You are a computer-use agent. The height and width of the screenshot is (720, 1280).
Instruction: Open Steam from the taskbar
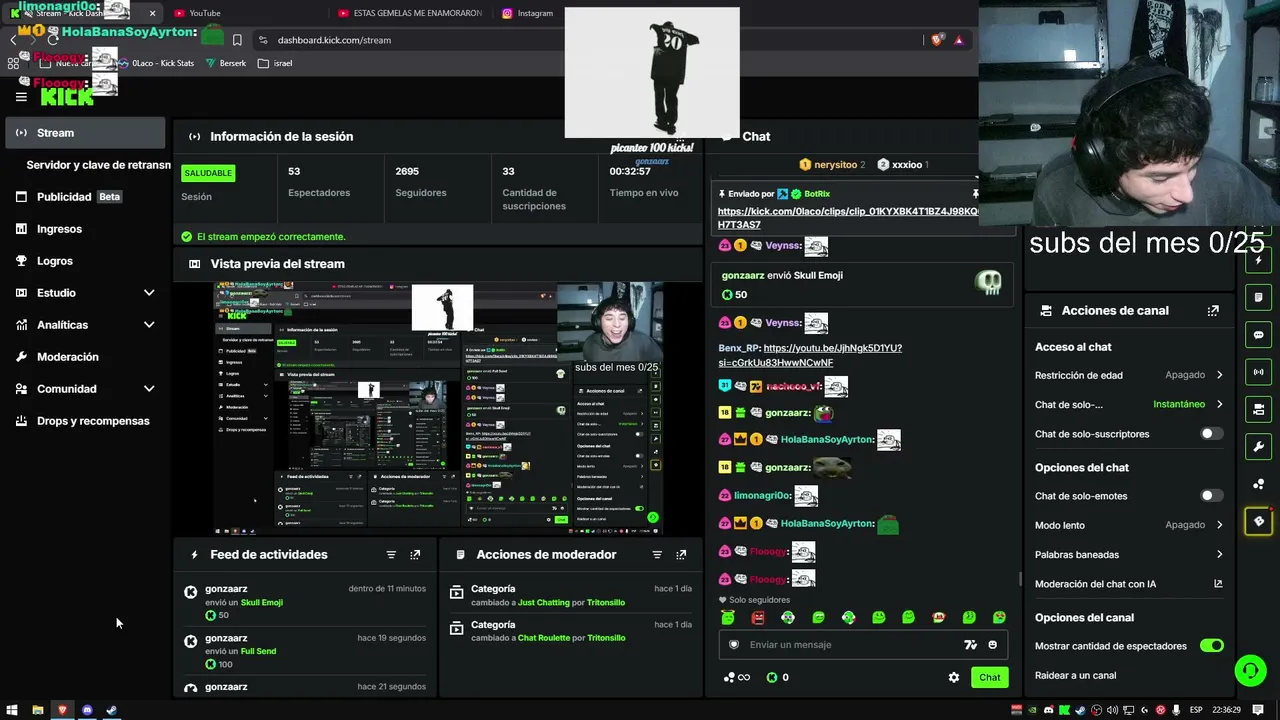pyautogui.click(x=111, y=710)
